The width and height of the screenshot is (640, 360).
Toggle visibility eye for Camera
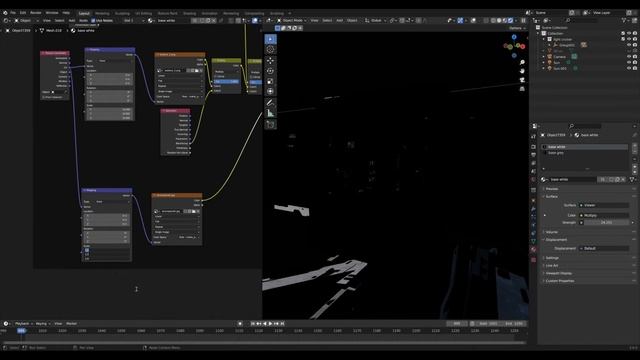(x=629, y=57)
